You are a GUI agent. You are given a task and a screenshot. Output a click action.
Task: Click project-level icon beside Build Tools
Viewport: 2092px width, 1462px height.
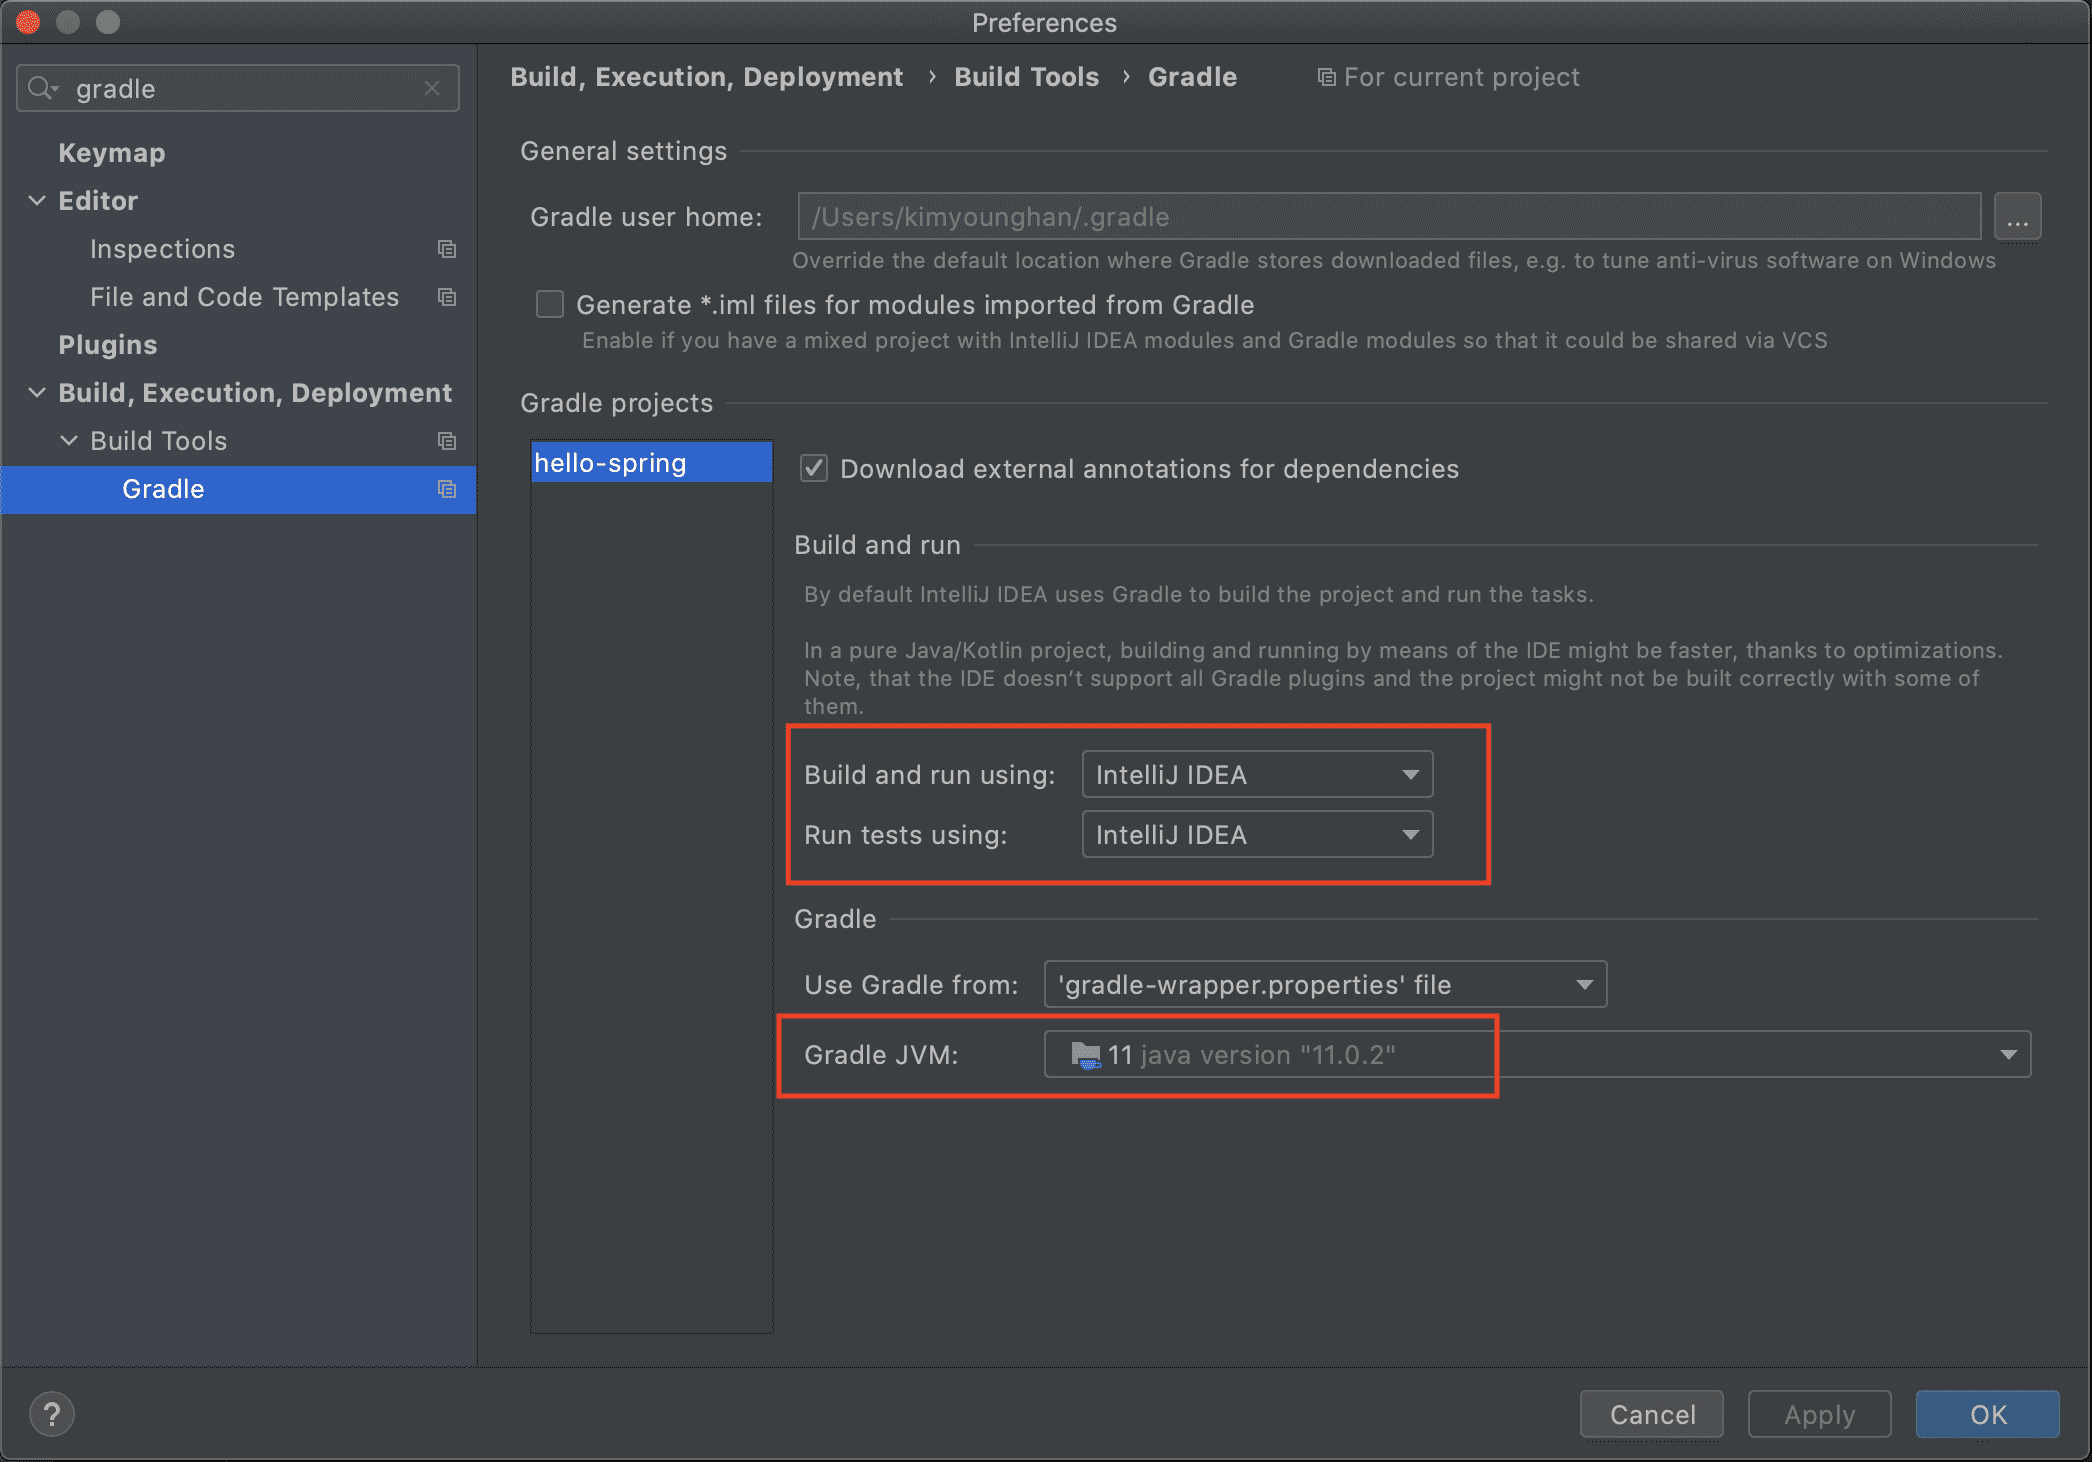click(447, 441)
